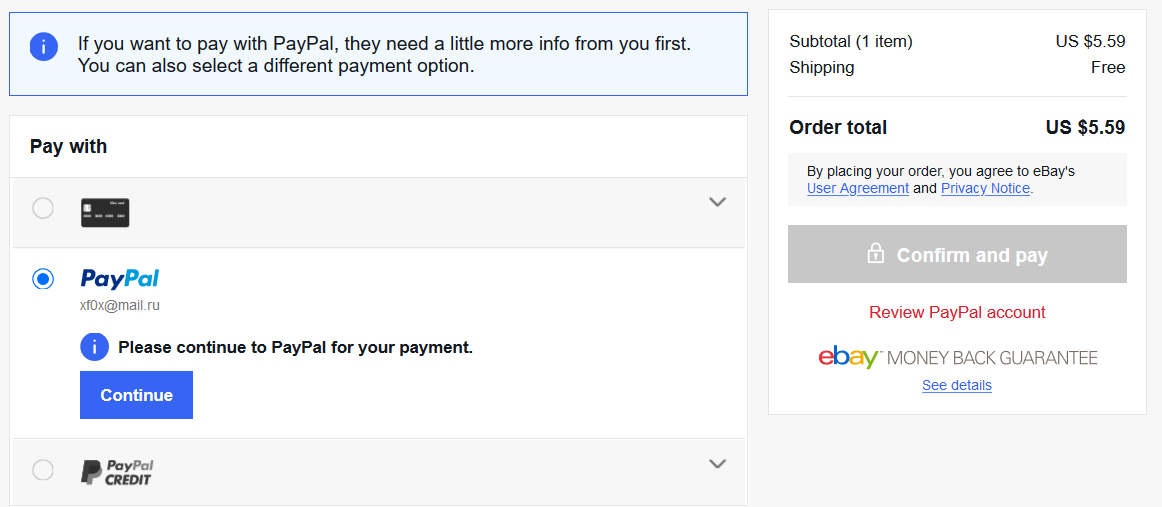Open the Privacy Notice link
Screen dimensions: 1162x507
[985, 188]
